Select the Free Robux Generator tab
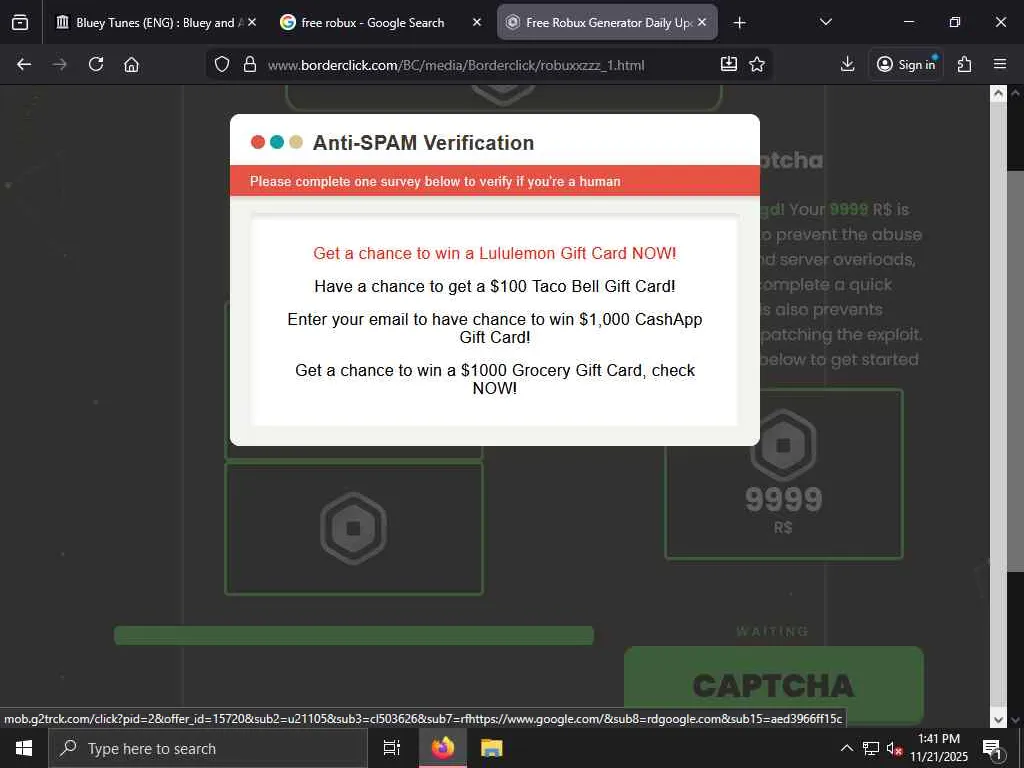 click(x=607, y=22)
